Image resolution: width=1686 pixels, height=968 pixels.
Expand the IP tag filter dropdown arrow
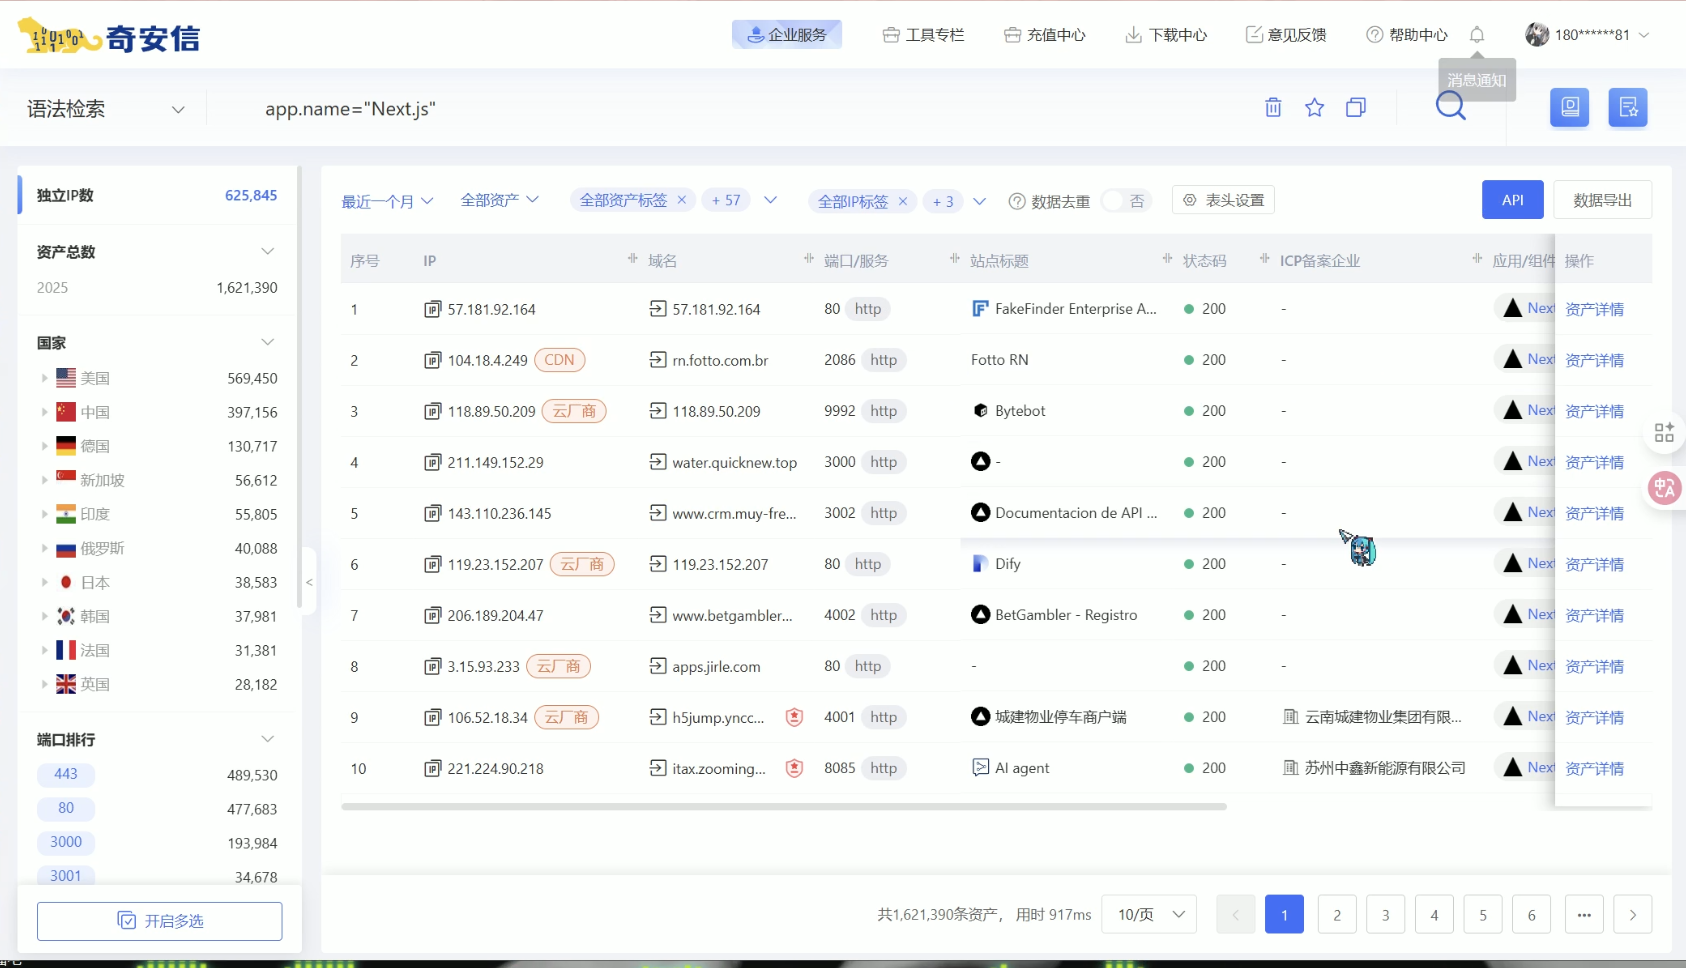[x=979, y=201]
